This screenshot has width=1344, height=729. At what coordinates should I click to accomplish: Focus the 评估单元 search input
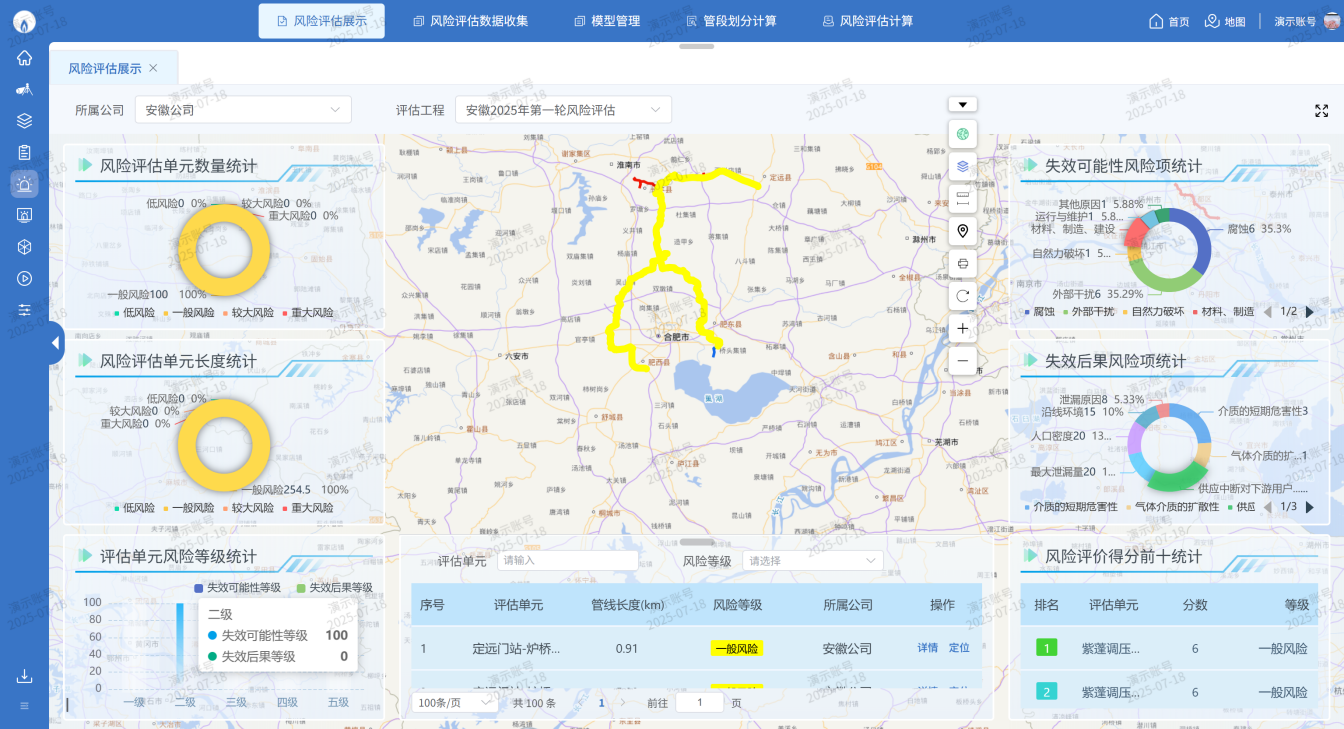(x=568, y=561)
